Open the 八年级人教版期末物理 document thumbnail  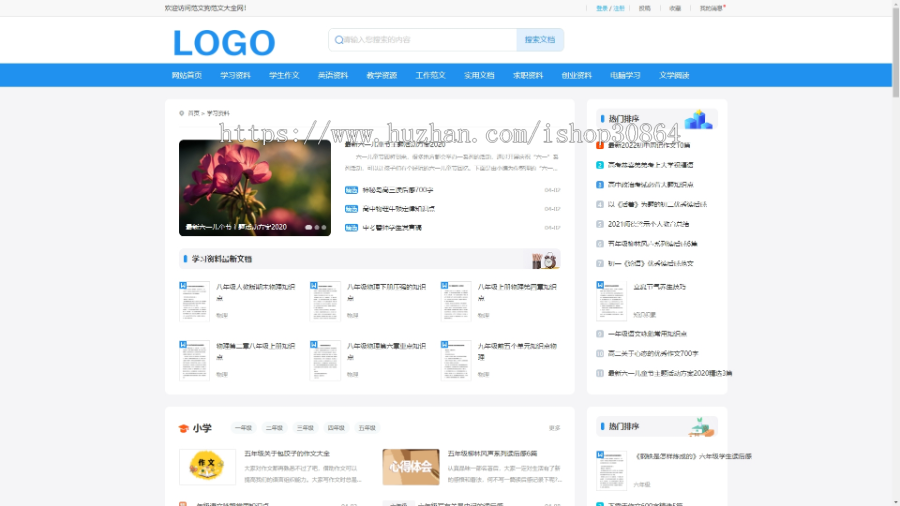click(194, 301)
